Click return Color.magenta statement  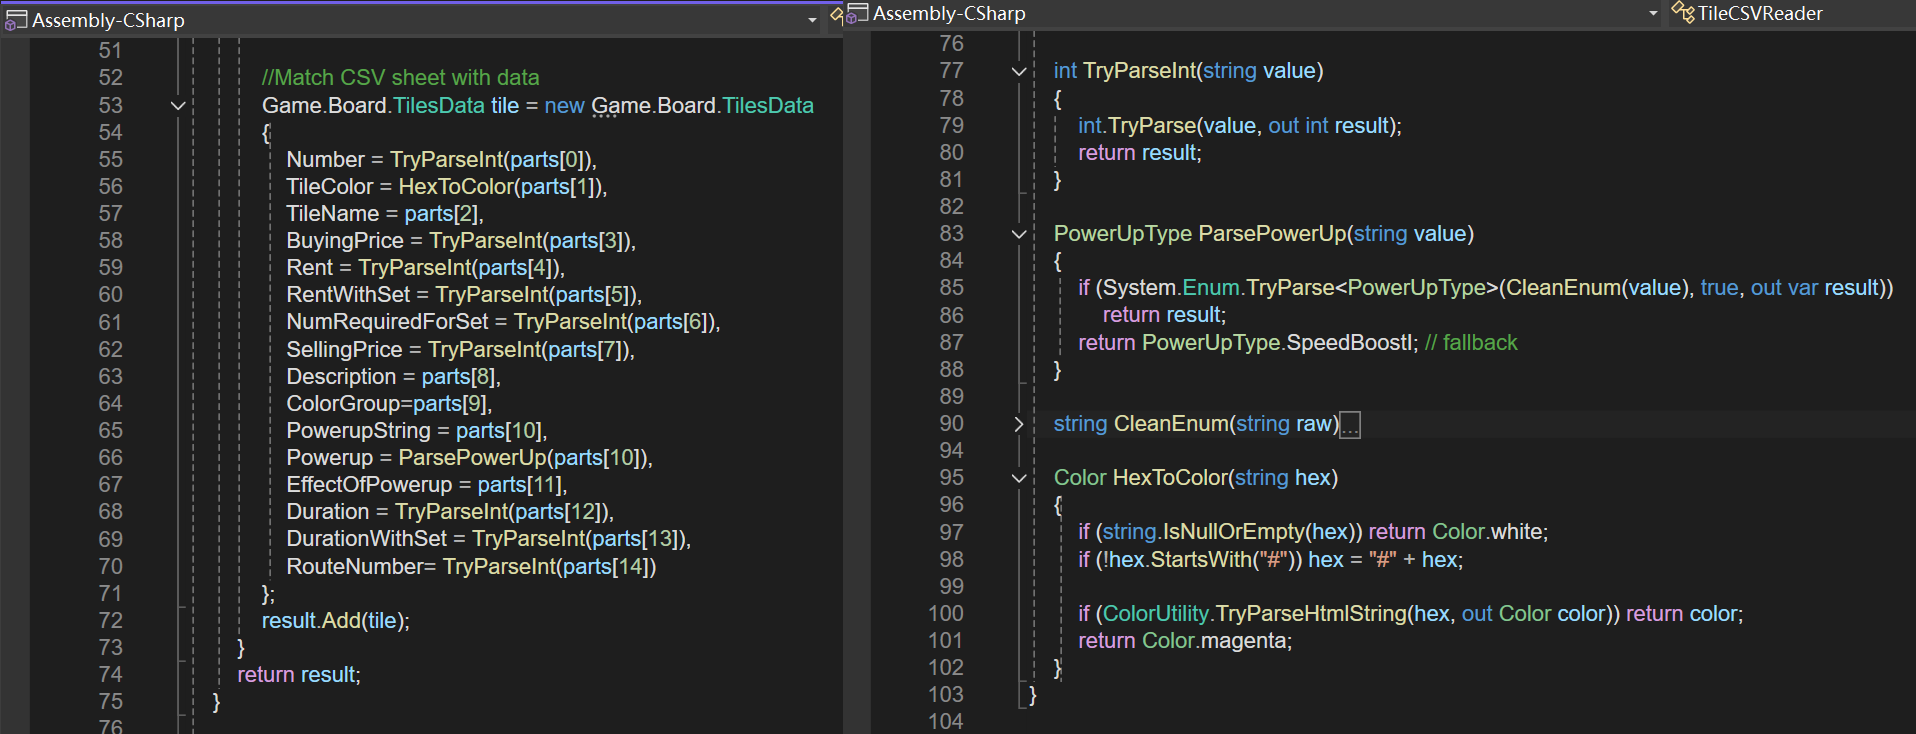pos(1184,641)
